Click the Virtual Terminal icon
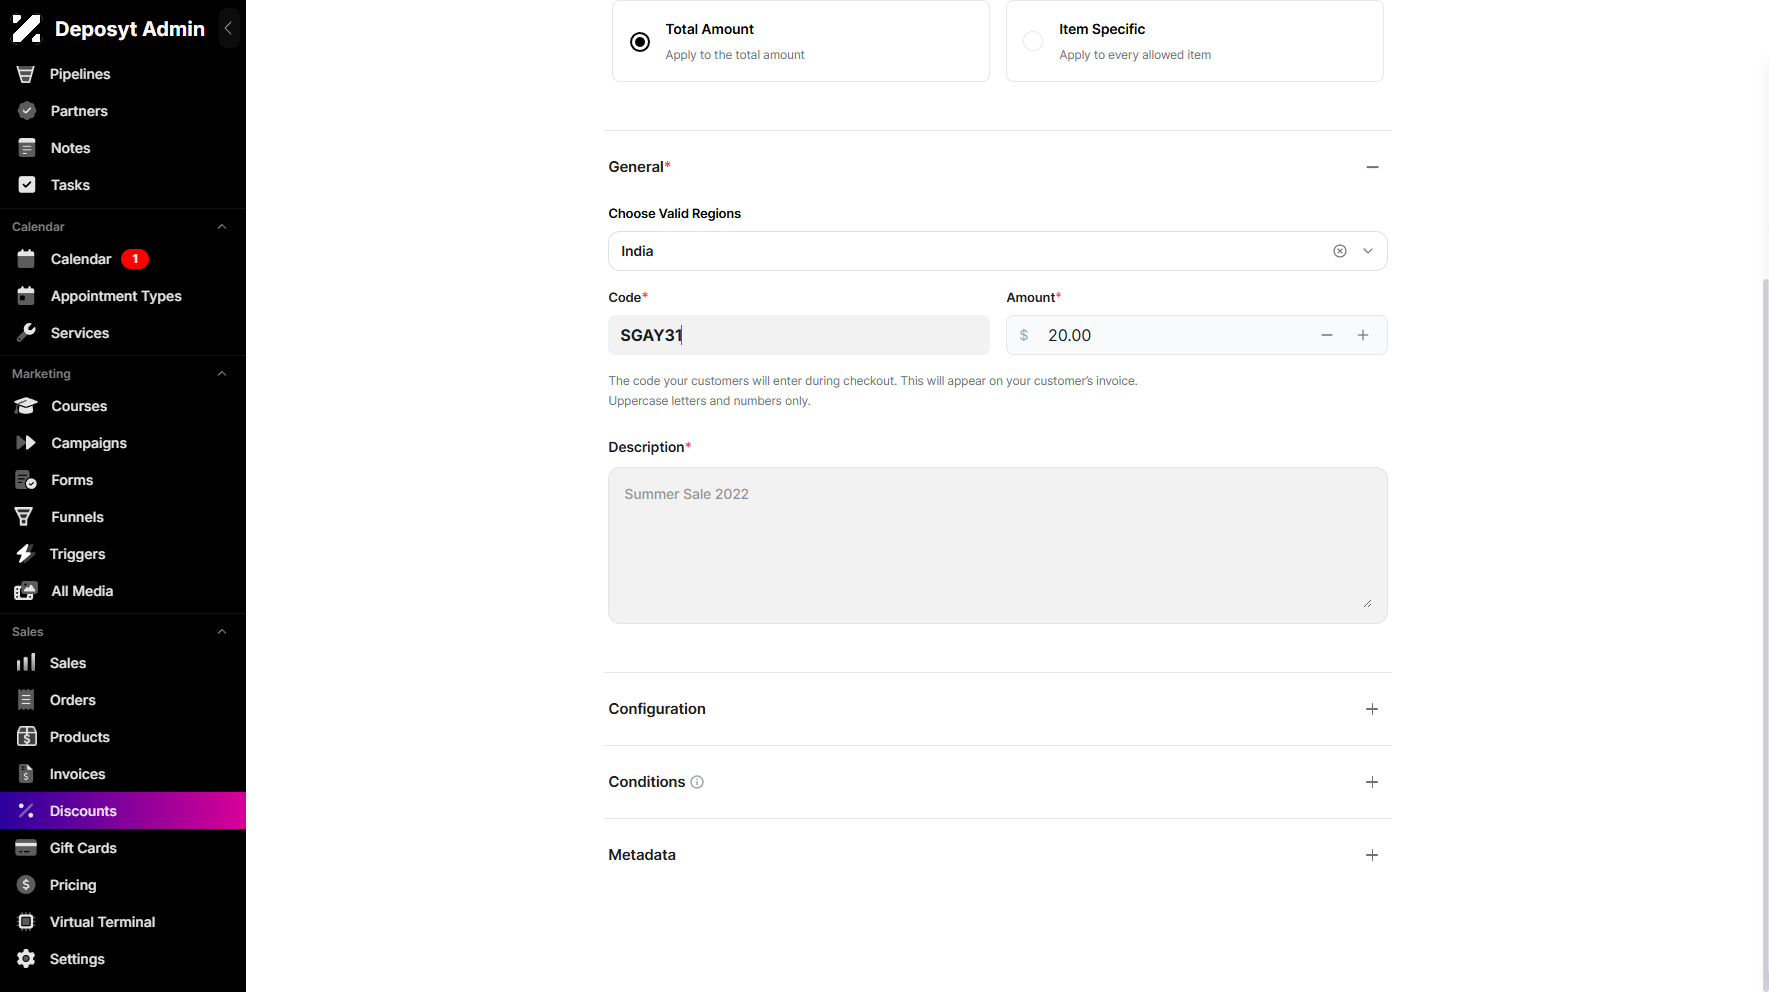The width and height of the screenshot is (1769, 992). pos(26,922)
